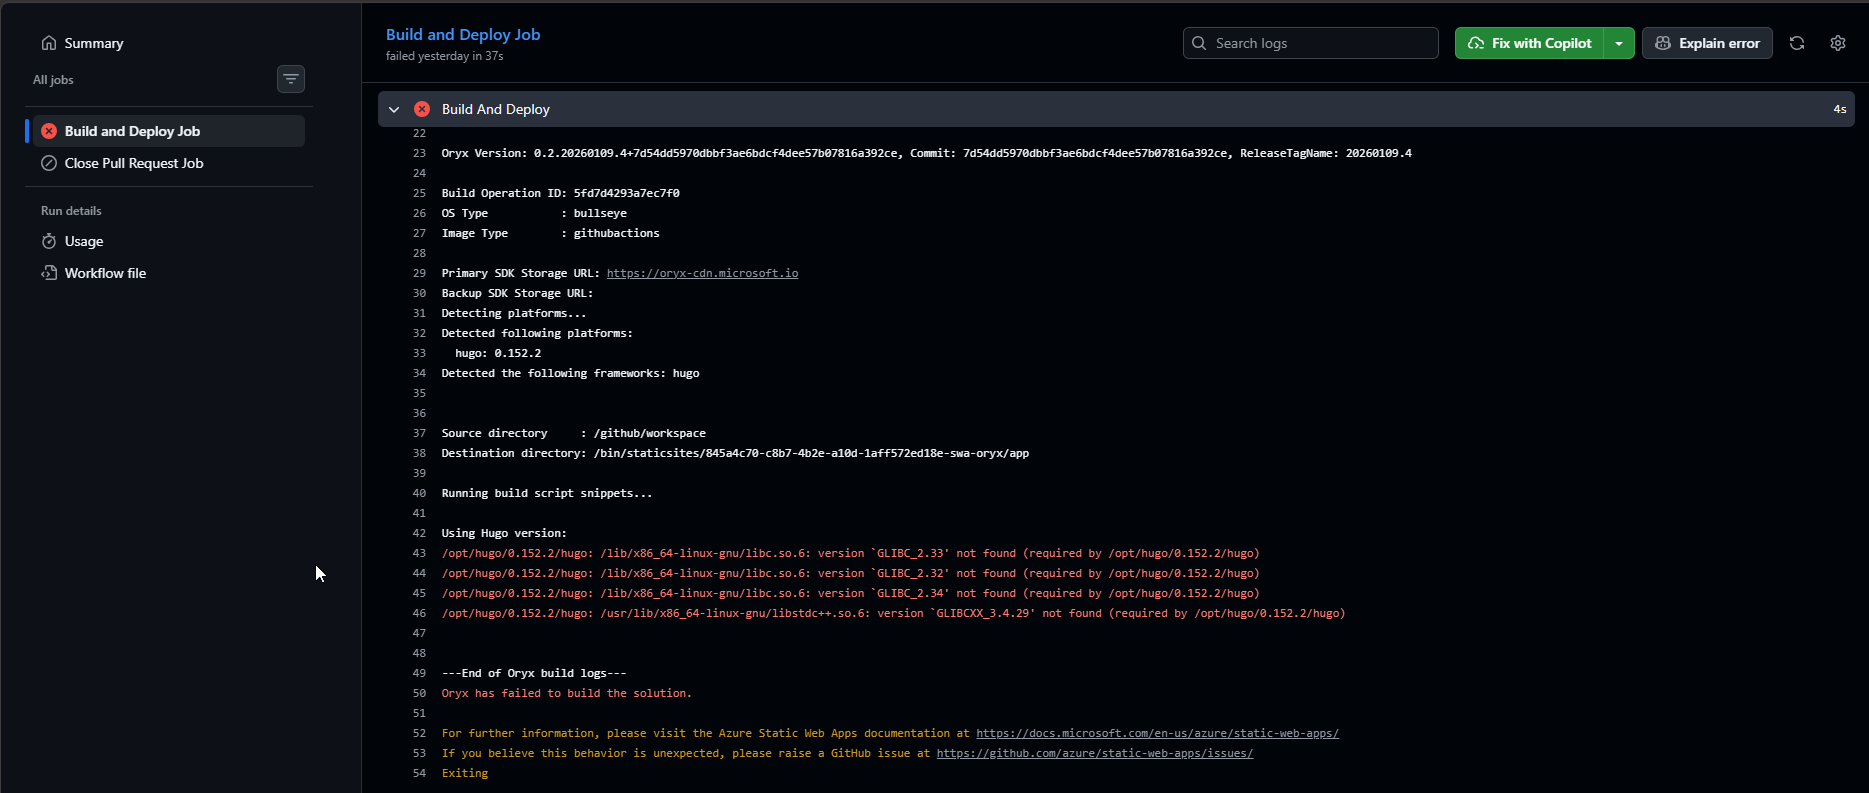1869x793 pixels.
Task: Click log line number 54
Action: tap(419, 773)
